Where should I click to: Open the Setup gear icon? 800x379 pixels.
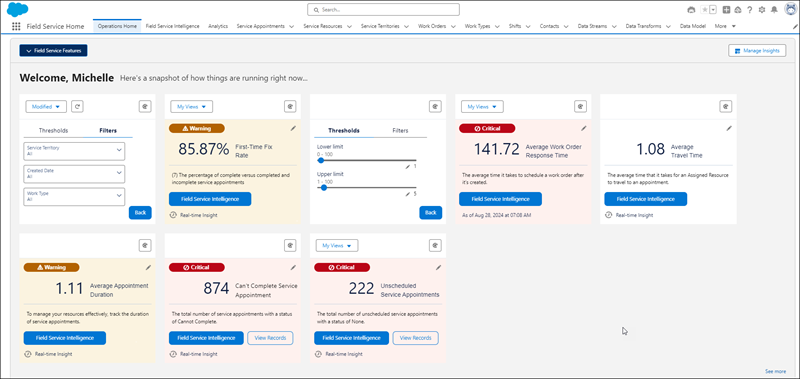(x=762, y=10)
